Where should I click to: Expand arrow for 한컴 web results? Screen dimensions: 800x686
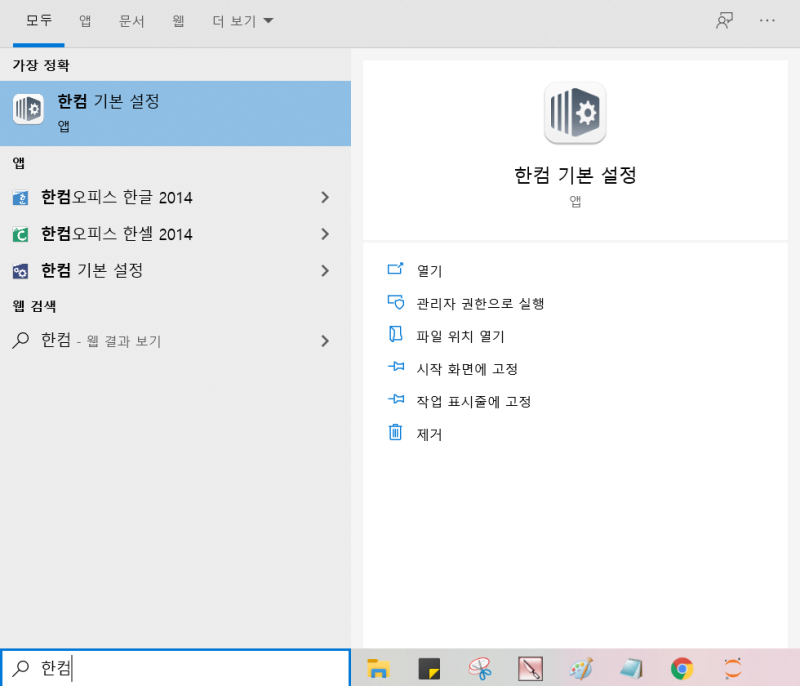[x=325, y=341]
